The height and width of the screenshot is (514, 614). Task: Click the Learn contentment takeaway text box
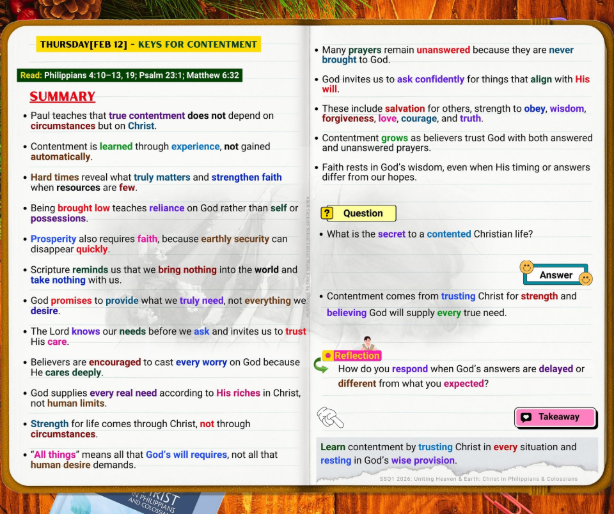tap(457, 453)
